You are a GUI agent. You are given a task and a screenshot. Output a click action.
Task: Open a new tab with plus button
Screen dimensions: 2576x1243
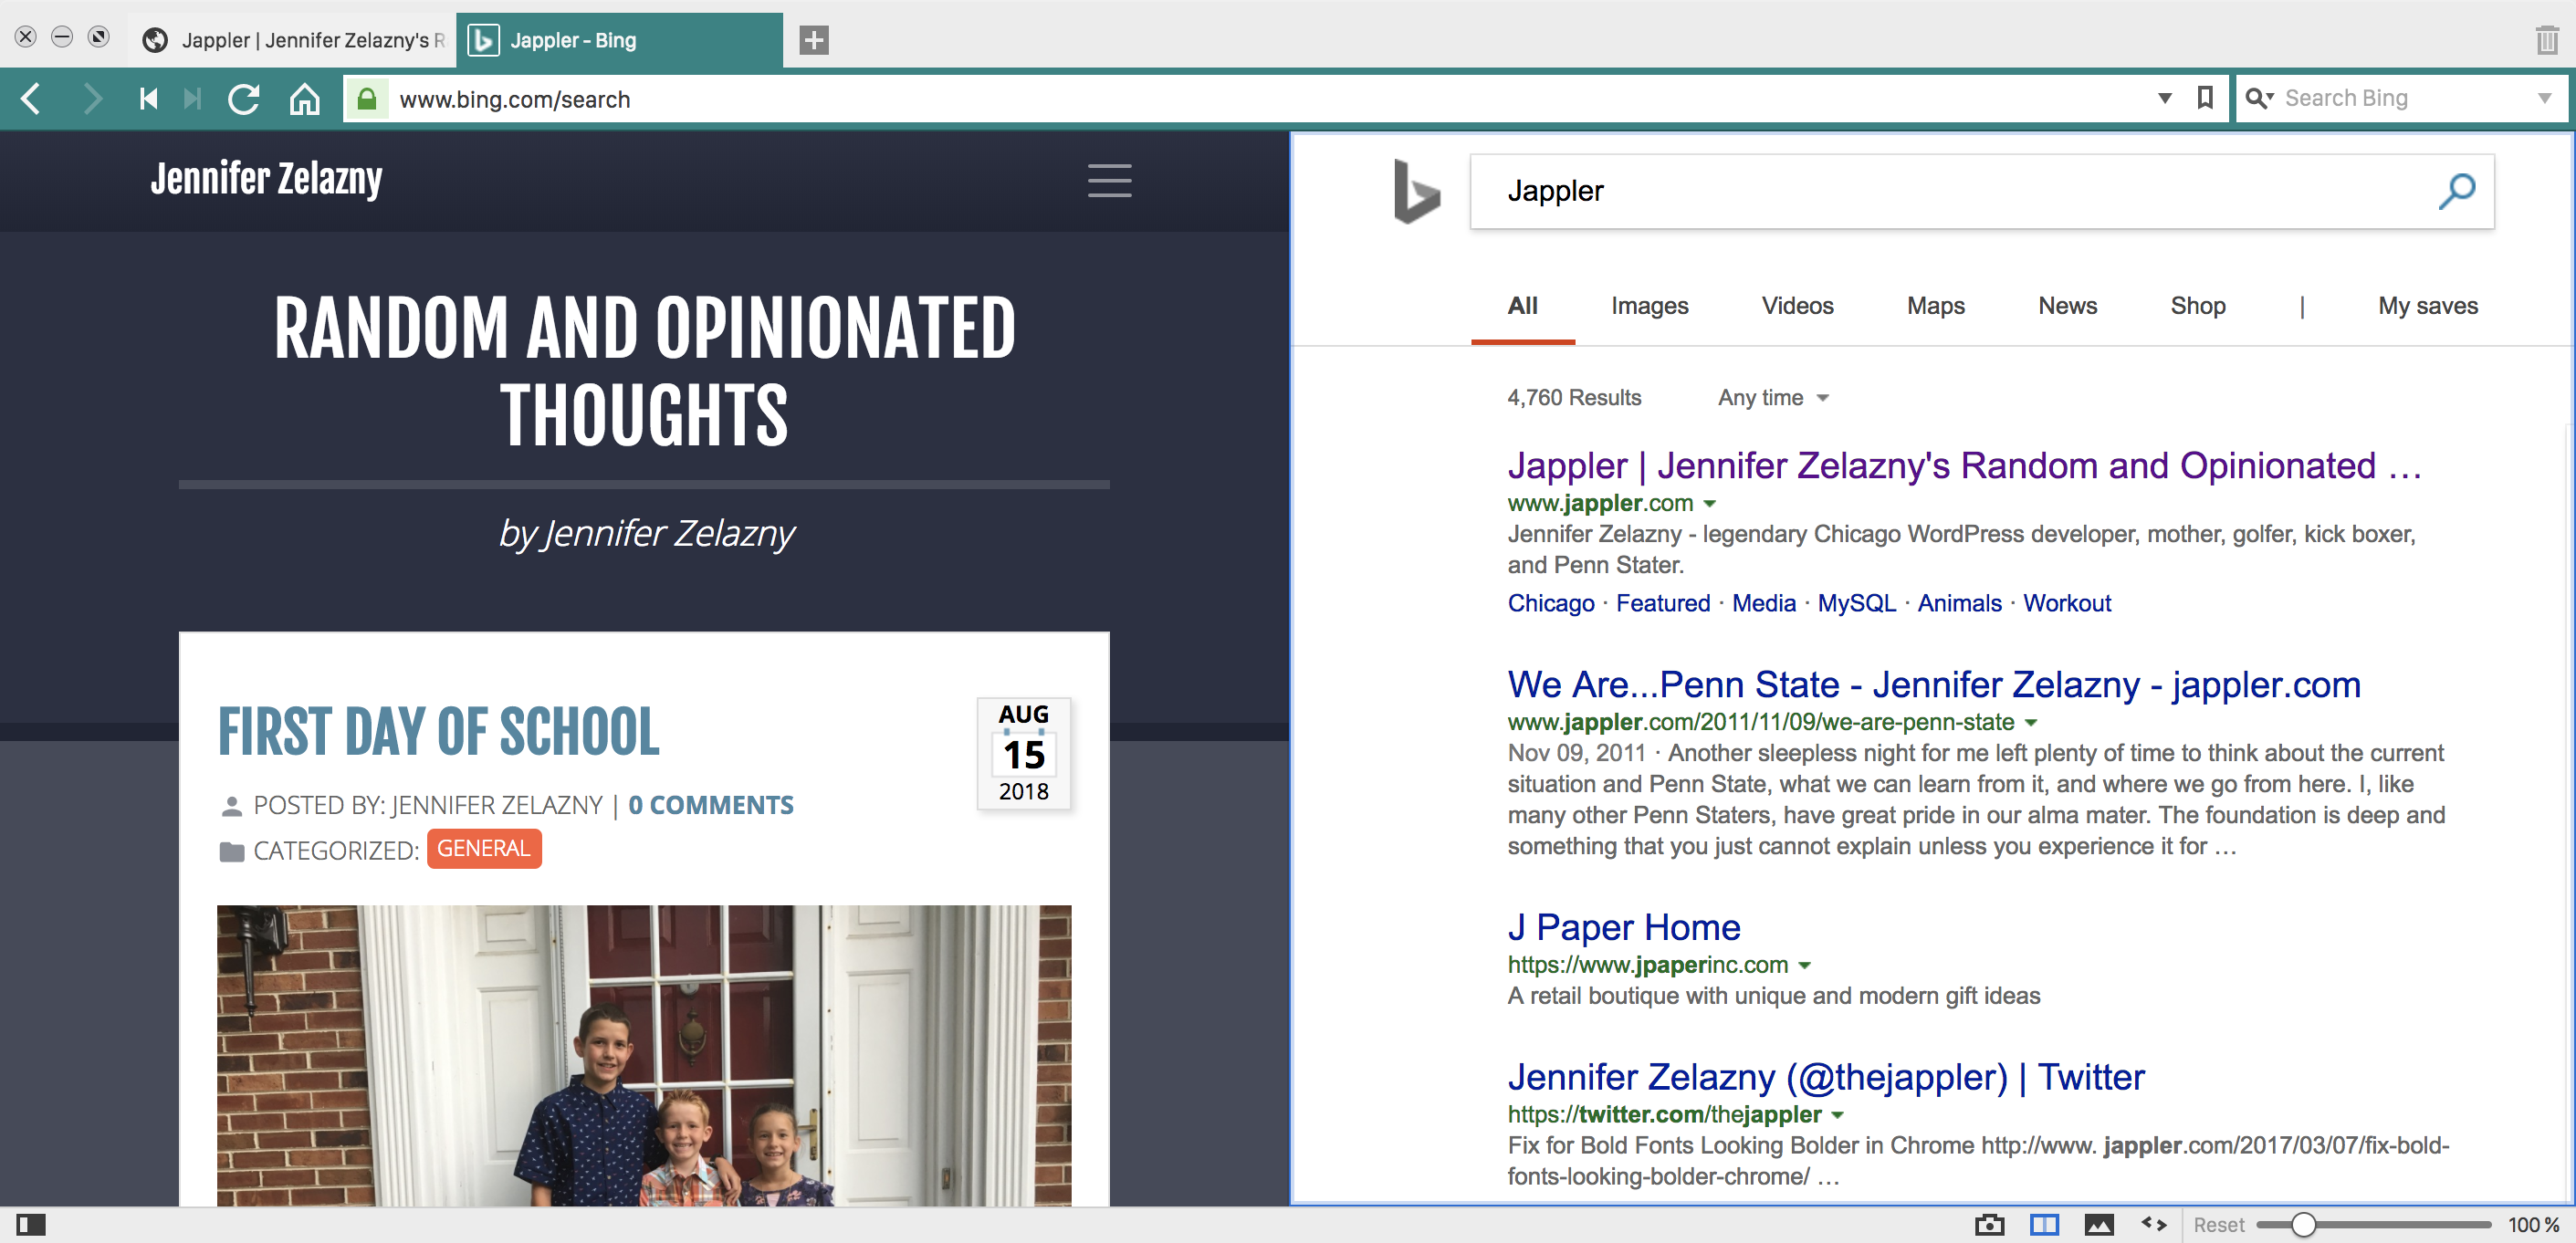tap(814, 40)
